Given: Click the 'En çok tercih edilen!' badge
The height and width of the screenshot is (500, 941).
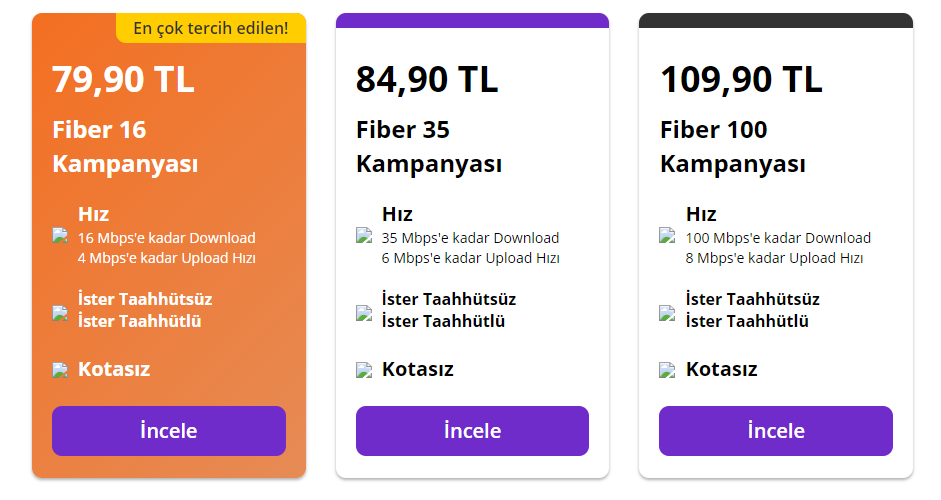Looking at the screenshot, I should tap(211, 29).
